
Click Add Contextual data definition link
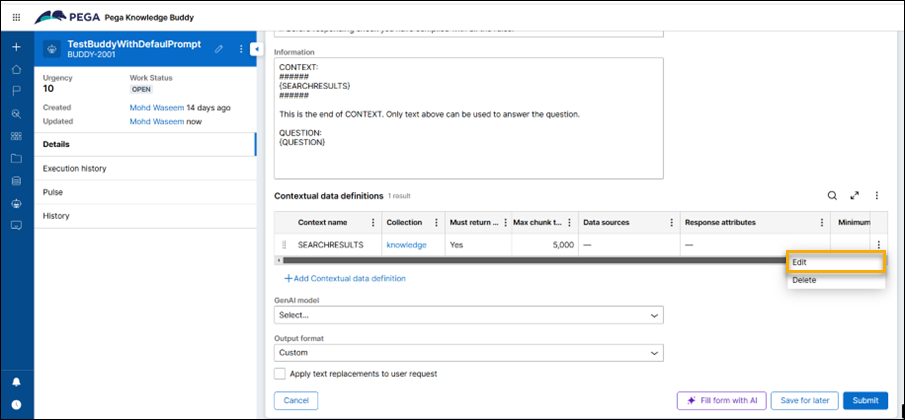pyautogui.click(x=345, y=279)
